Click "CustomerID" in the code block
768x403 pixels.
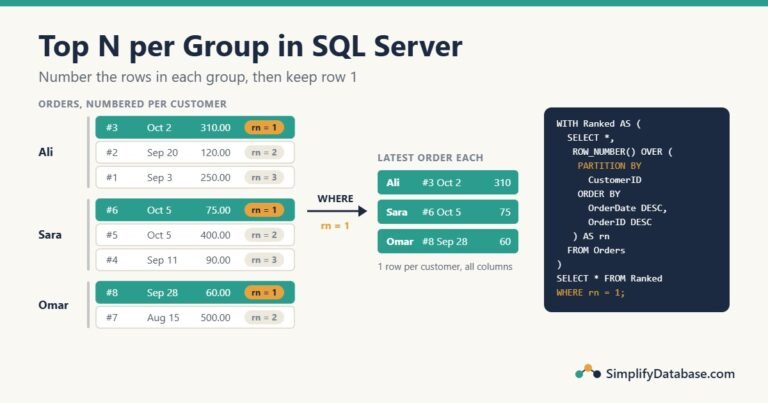(615, 180)
